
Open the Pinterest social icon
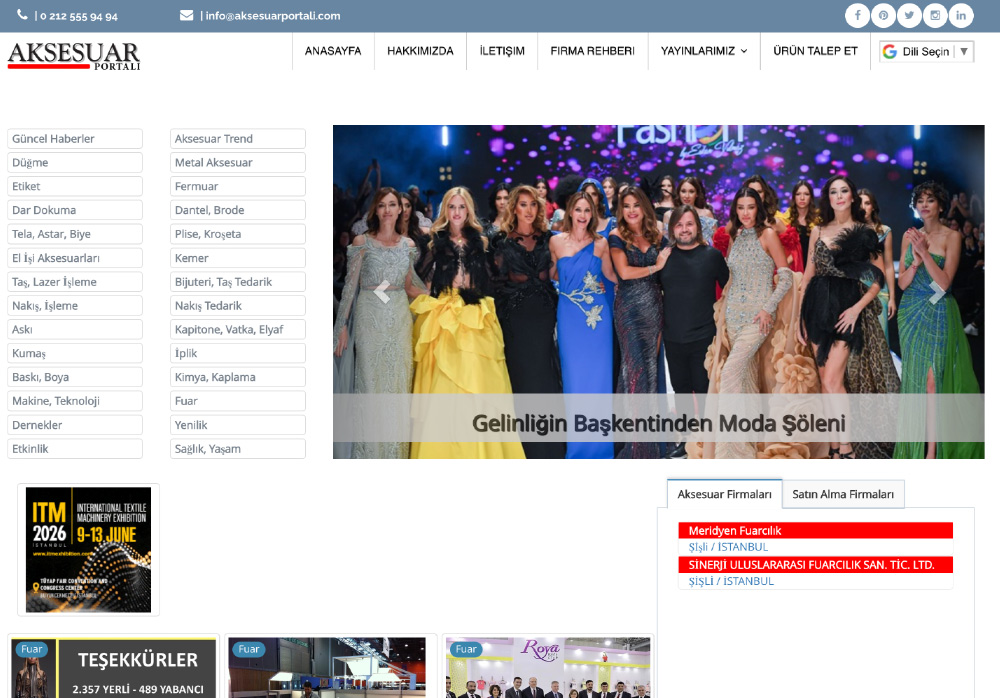tap(883, 16)
